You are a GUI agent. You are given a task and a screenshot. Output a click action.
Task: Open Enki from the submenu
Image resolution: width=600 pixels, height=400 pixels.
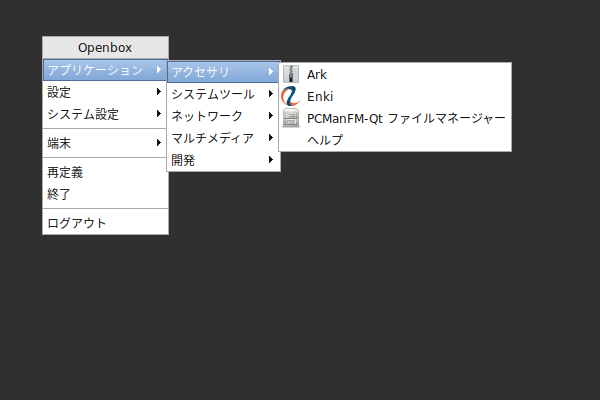(395, 96)
